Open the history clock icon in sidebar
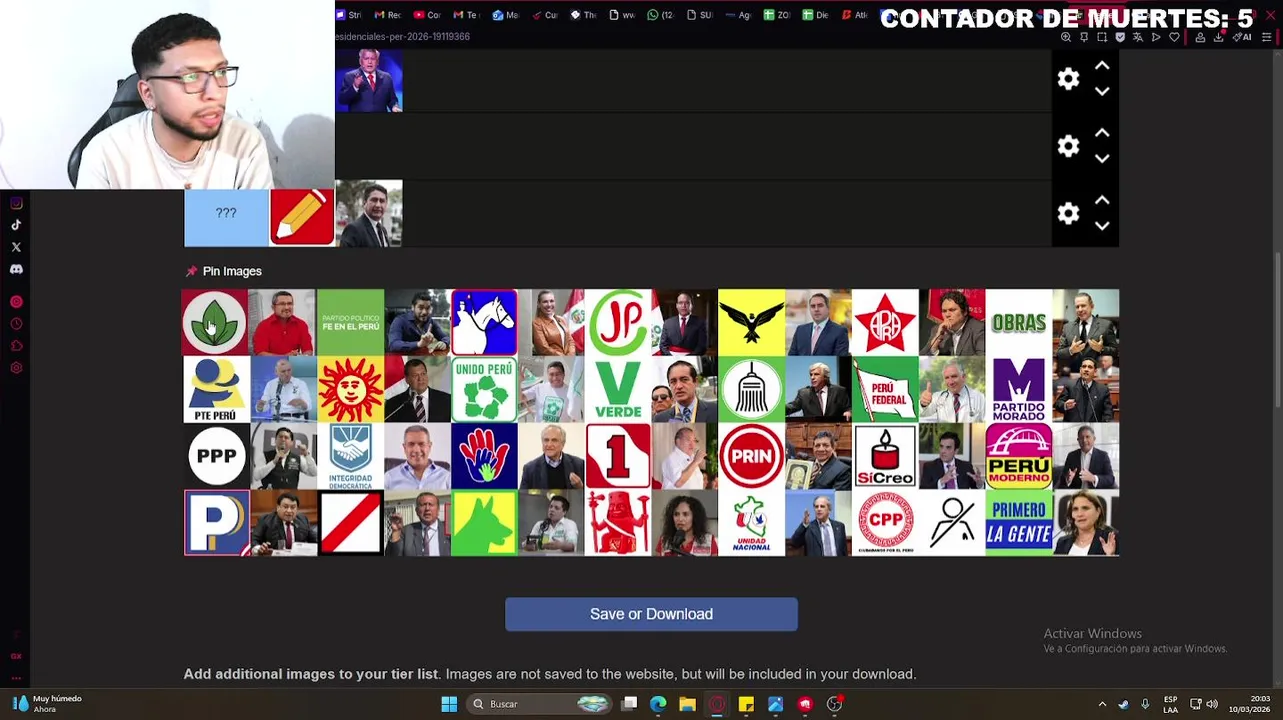 pos(16,324)
